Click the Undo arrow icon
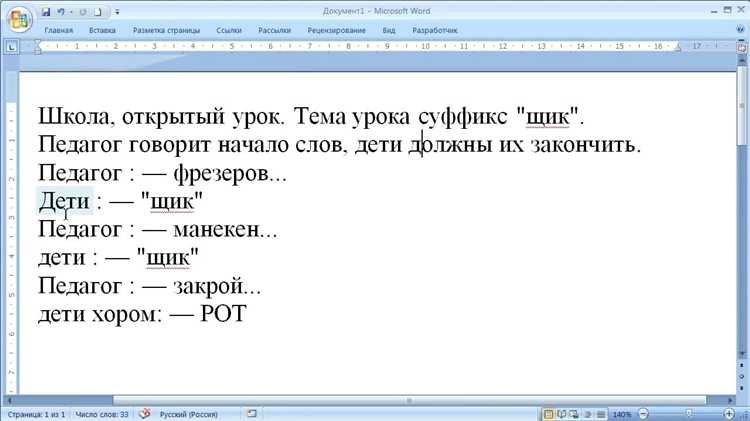 [x=62, y=11]
